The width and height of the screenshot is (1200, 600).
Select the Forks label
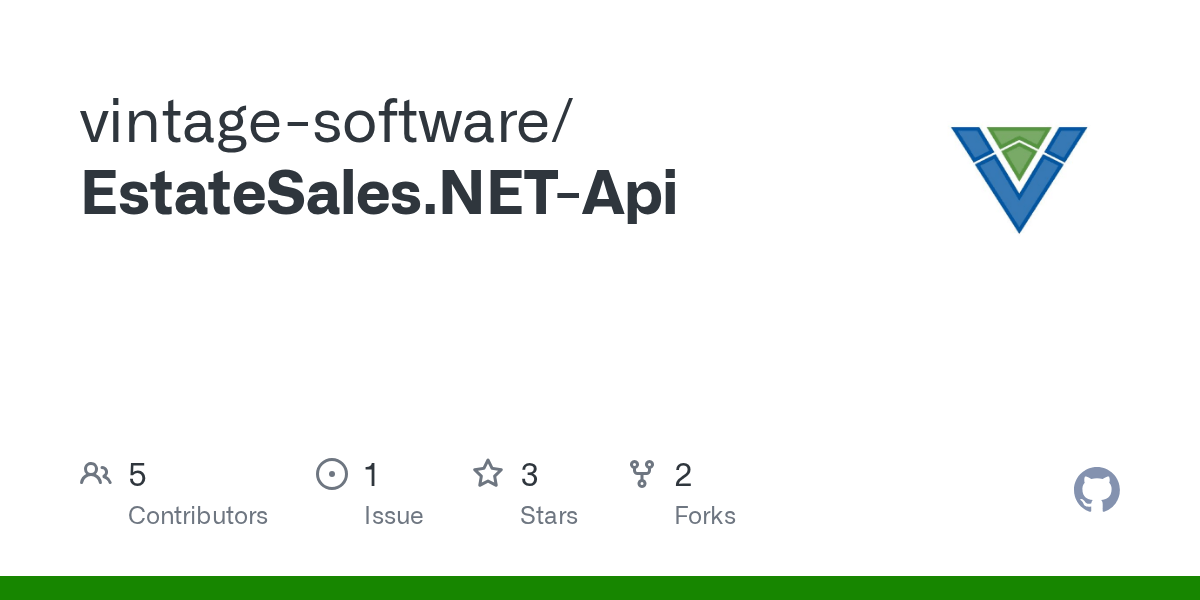(705, 516)
